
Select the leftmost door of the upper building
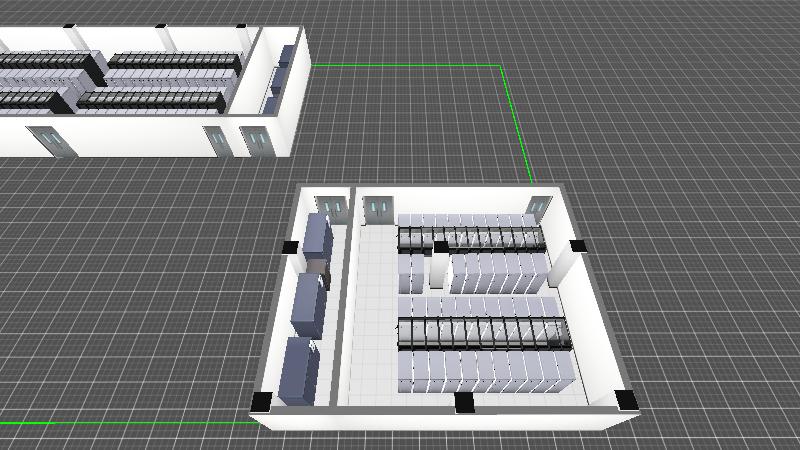click(52, 141)
